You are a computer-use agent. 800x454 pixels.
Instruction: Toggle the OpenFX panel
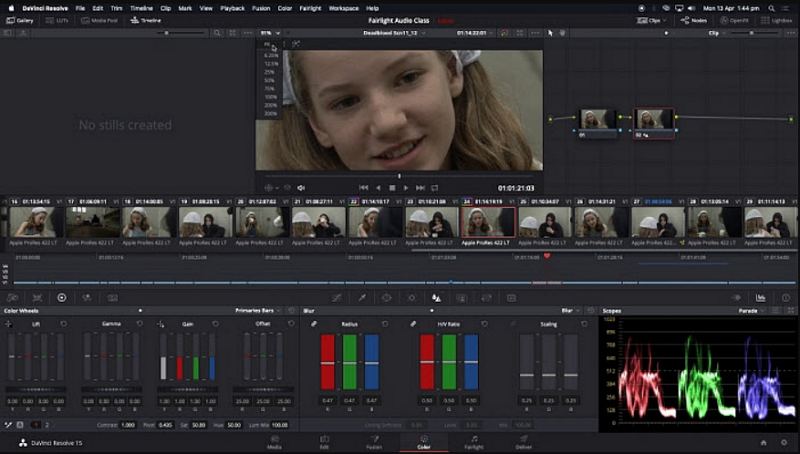click(x=735, y=20)
